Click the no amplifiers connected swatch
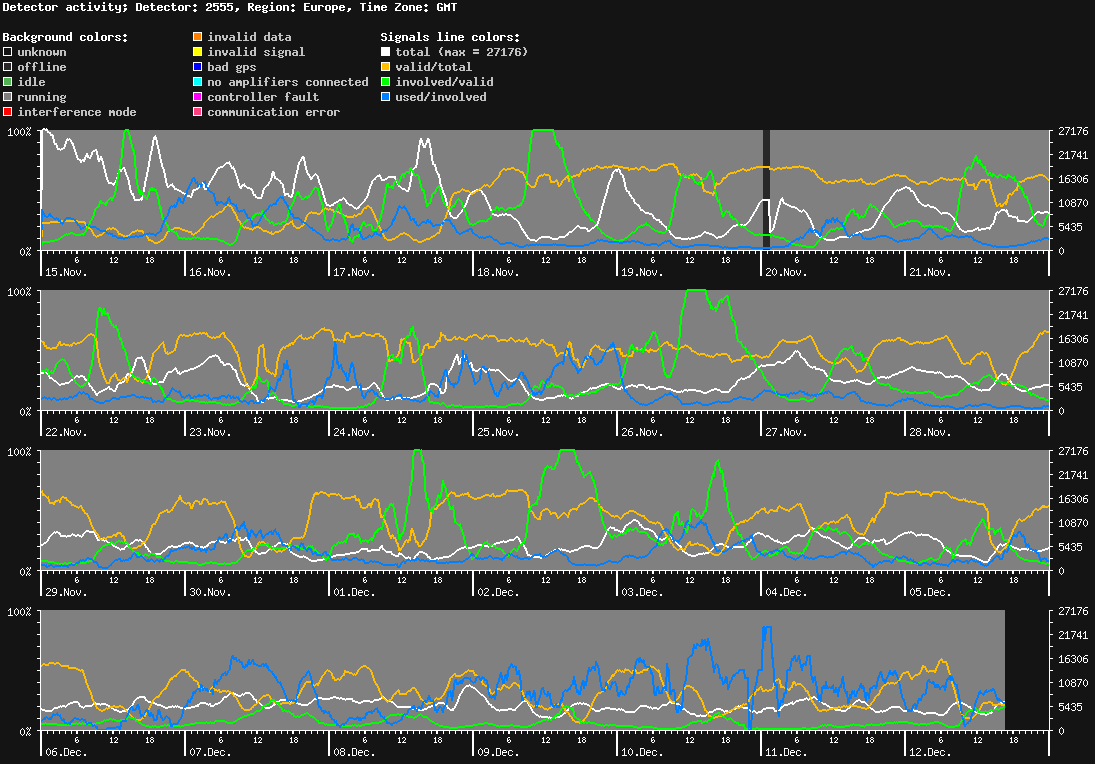The width and height of the screenshot is (1095, 764). (x=197, y=82)
